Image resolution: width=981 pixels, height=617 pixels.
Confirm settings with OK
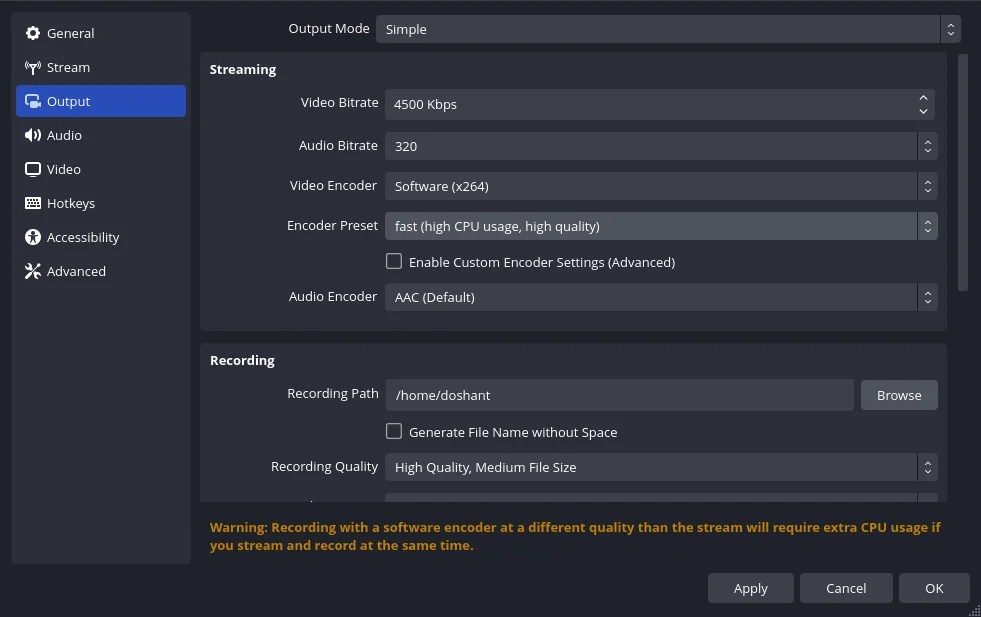[933, 588]
